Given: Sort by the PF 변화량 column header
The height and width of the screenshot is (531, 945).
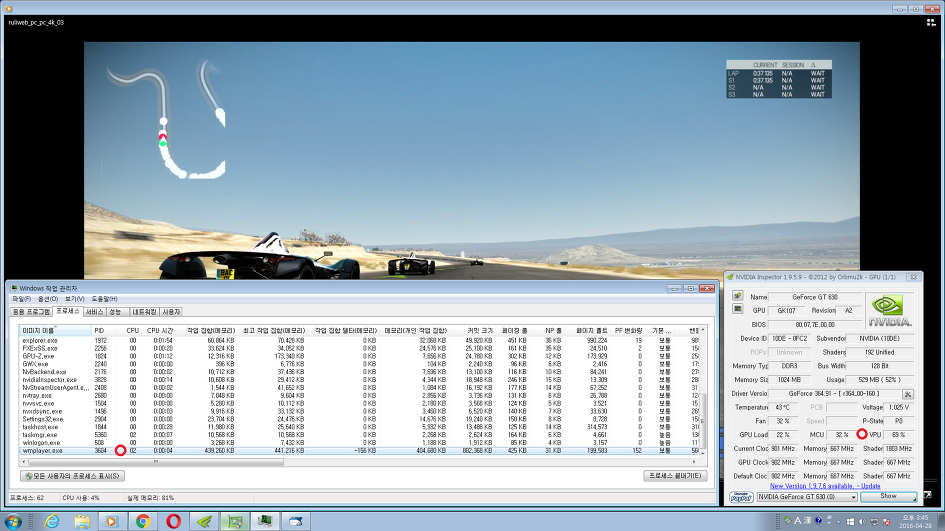Looking at the screenshot, I should click(628, 330).
